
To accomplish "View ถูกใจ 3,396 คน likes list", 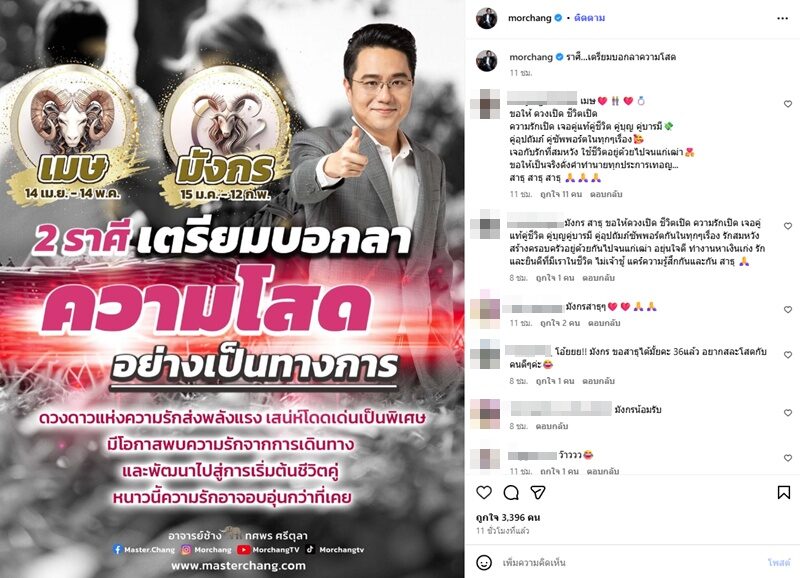I will [508, 517].
